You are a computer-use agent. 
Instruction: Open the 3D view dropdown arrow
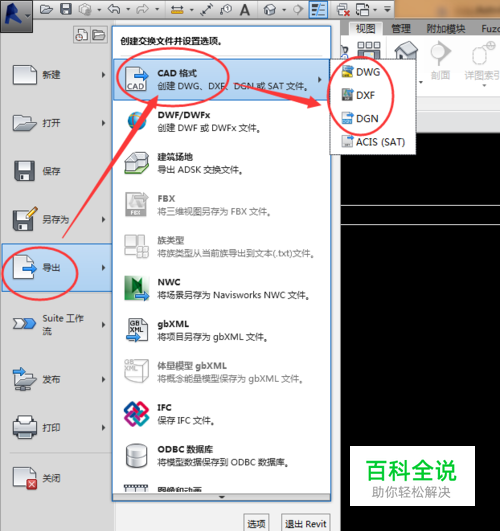(284, 9)
